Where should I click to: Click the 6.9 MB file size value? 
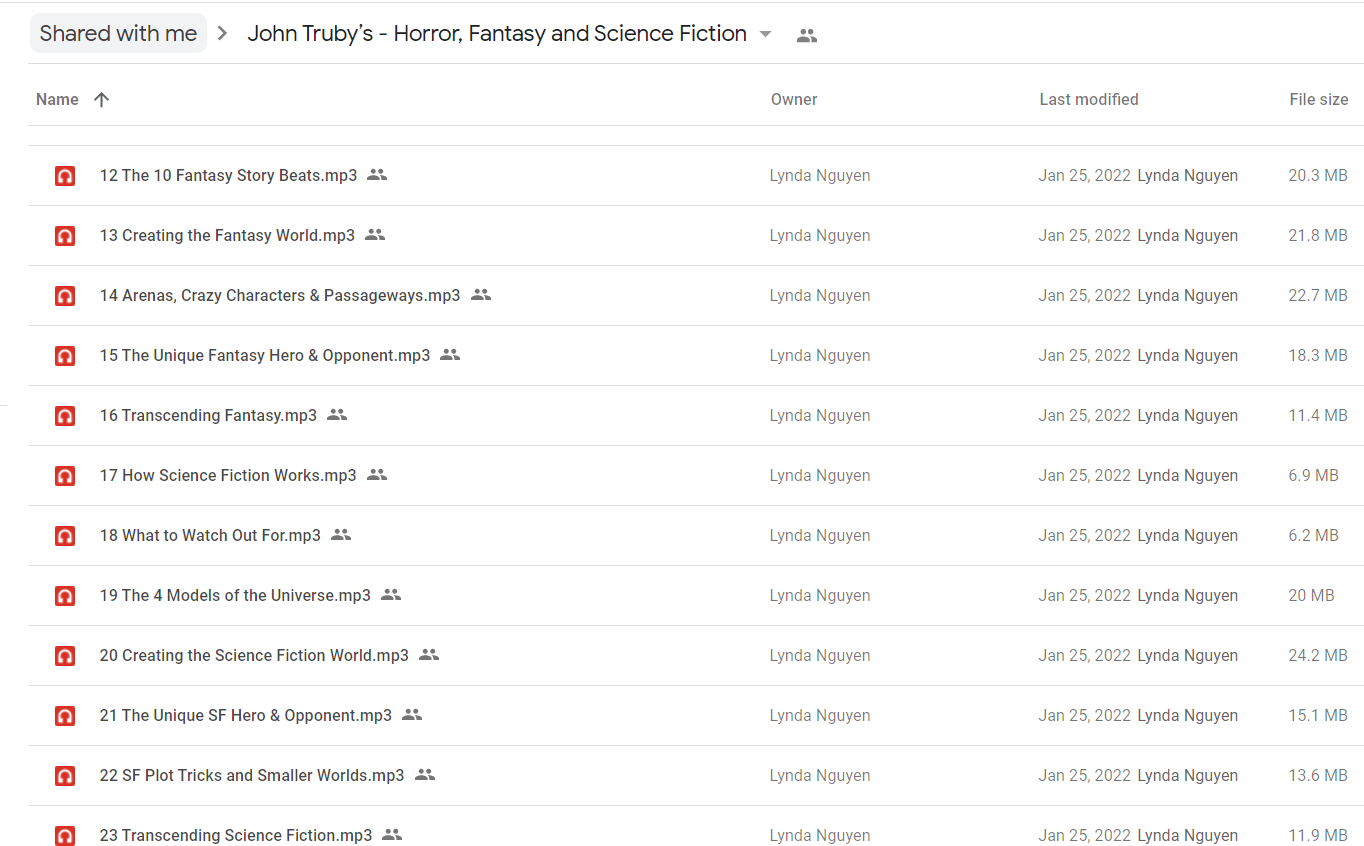point(1313,475)
